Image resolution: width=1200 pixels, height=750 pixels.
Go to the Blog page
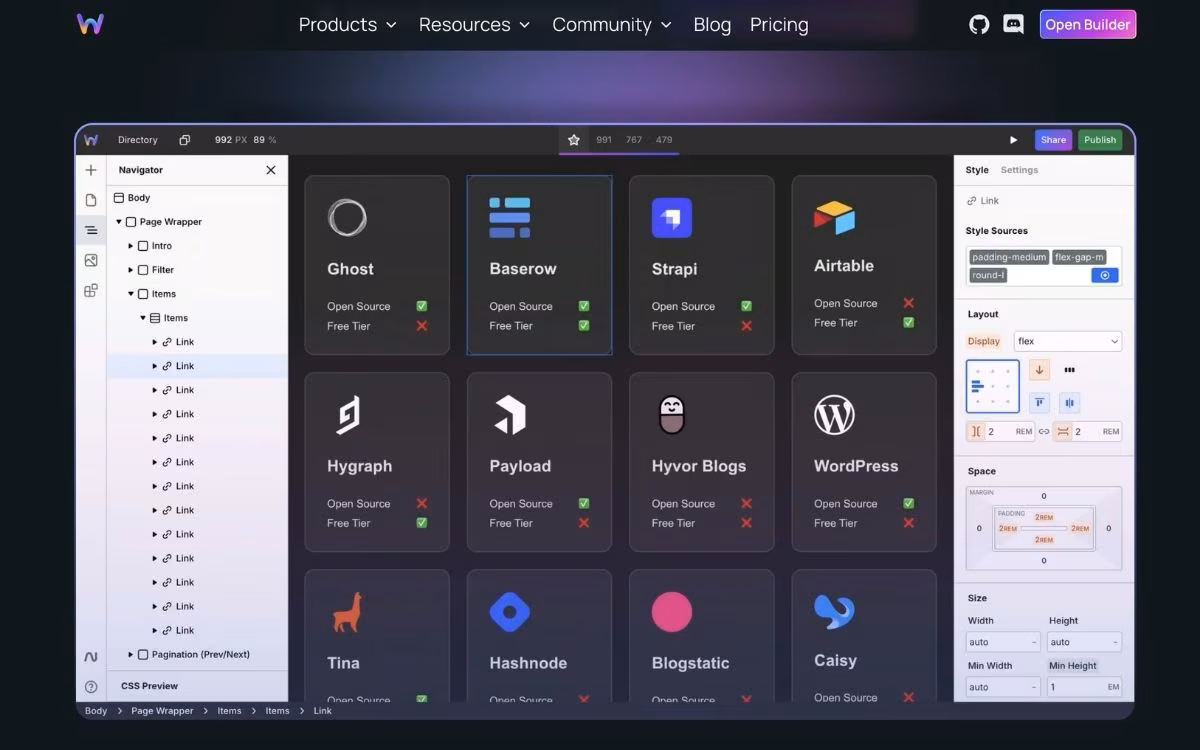(x=712, y=25)
